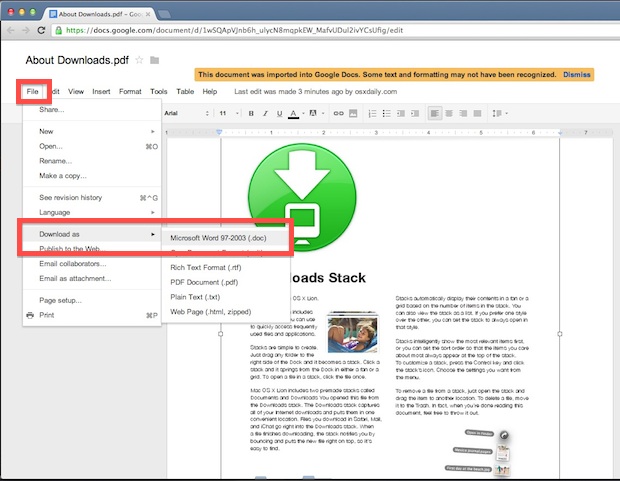The image size is (620, 481).
Task: Select Rename... from File menu
Action: point(92,161)
